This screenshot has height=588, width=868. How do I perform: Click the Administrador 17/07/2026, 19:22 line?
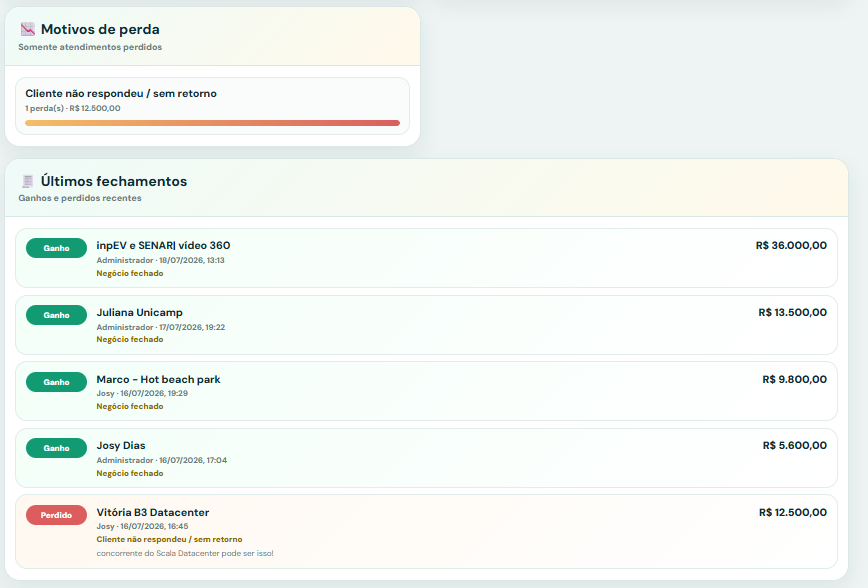(x=161, y=327)
